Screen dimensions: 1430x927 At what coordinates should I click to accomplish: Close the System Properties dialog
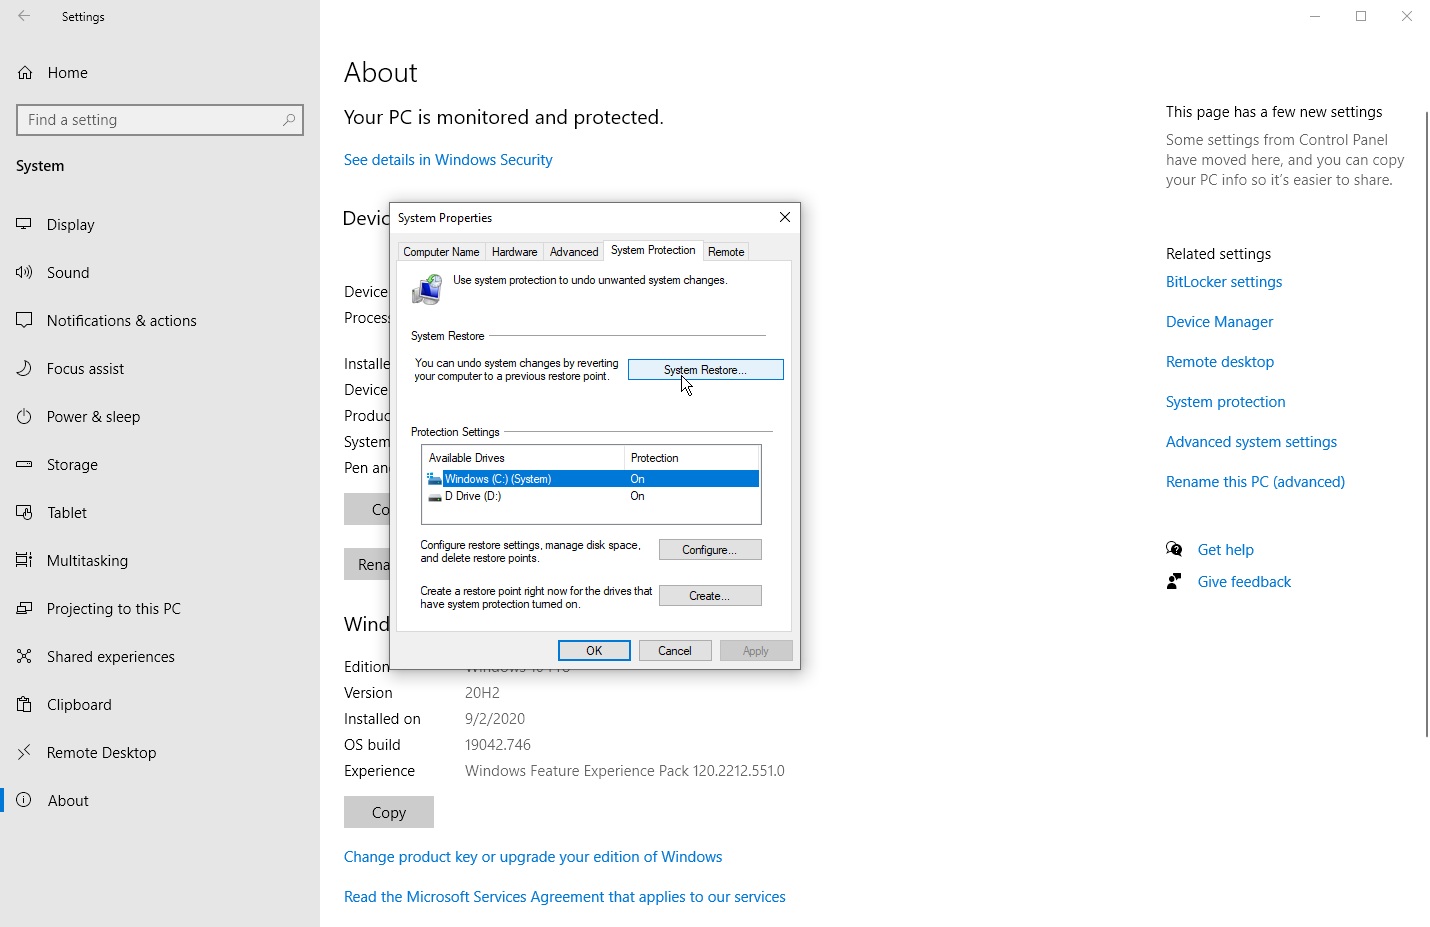click(785, 217)
